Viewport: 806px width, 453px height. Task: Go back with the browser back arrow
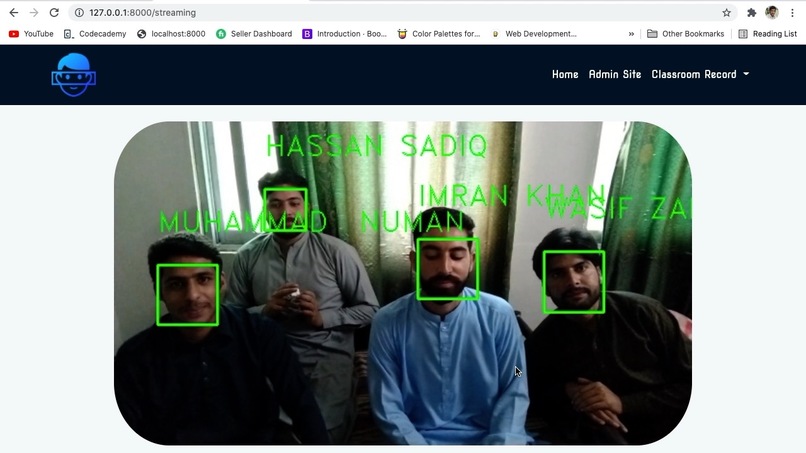click(14, 12)
